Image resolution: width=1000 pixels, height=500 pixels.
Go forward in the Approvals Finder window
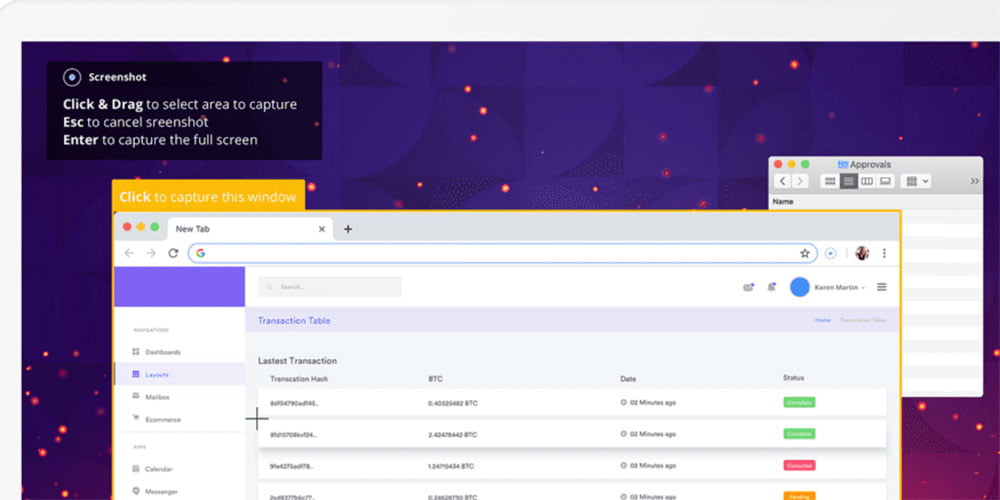800,181
